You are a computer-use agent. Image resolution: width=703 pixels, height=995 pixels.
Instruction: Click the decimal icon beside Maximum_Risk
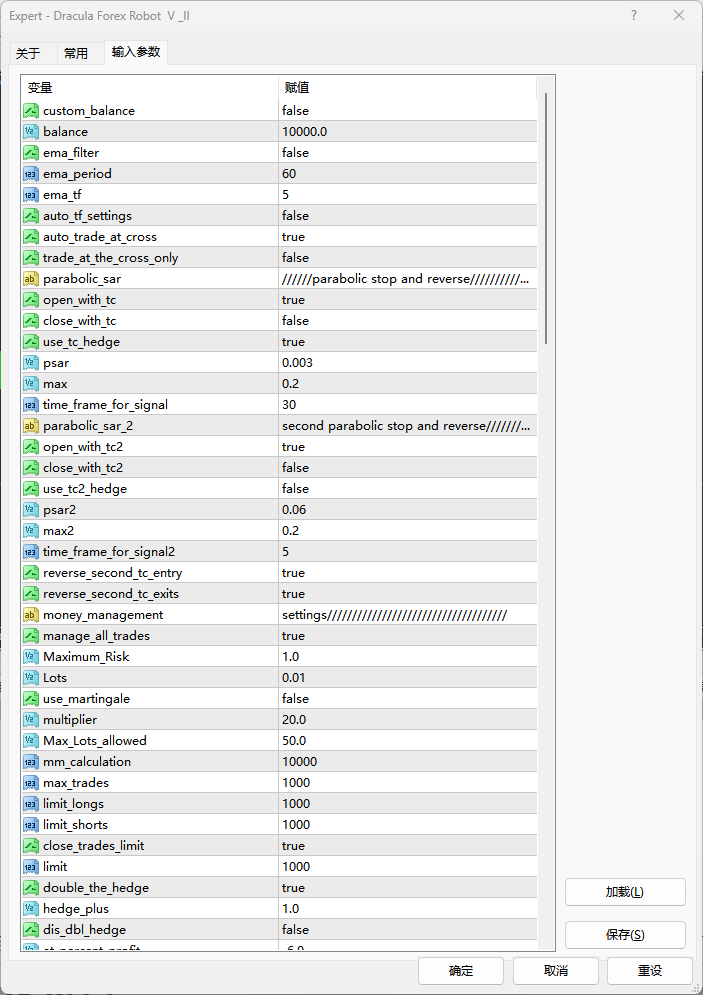click(x=31, y=657)
